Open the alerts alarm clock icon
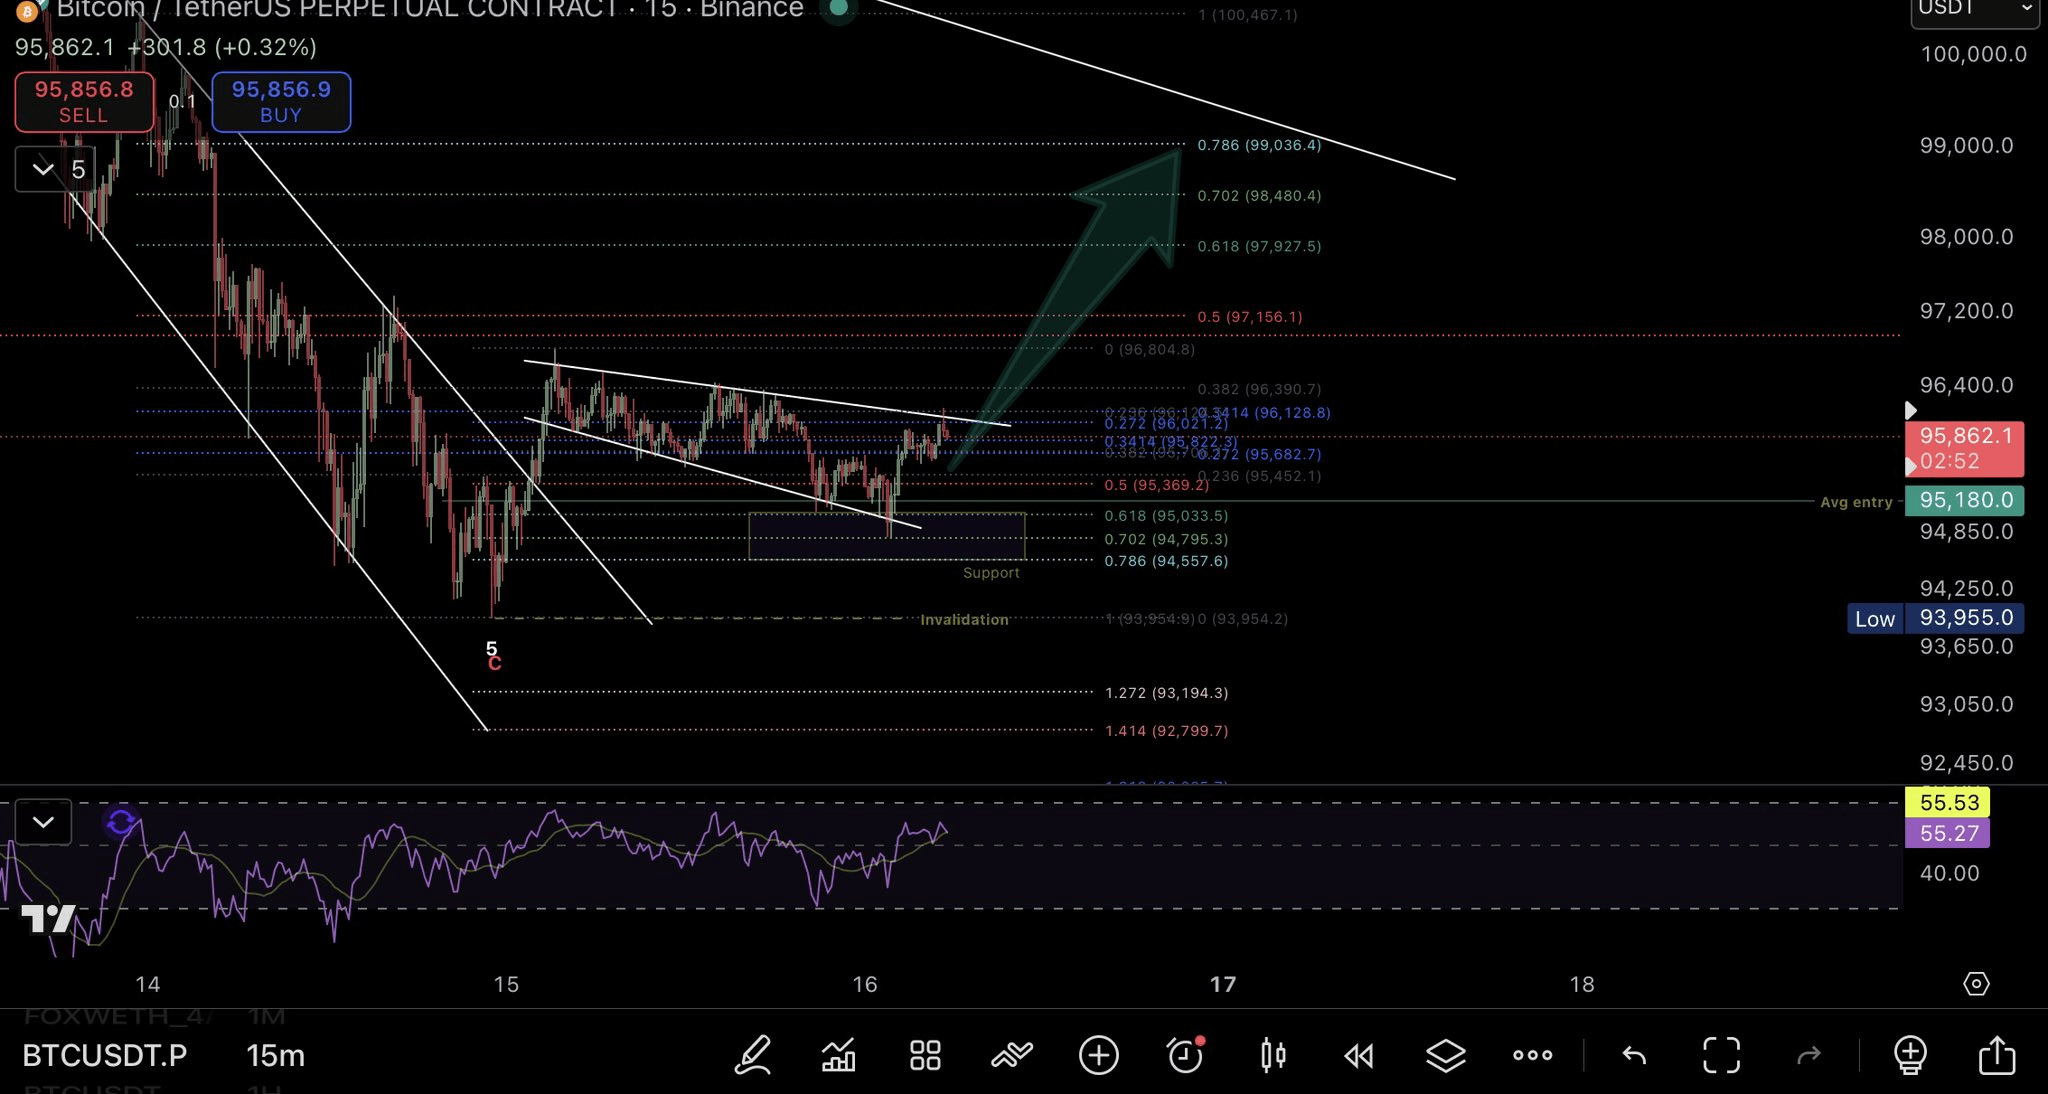The image size is (2048, 1094). click(1185, 1055)
